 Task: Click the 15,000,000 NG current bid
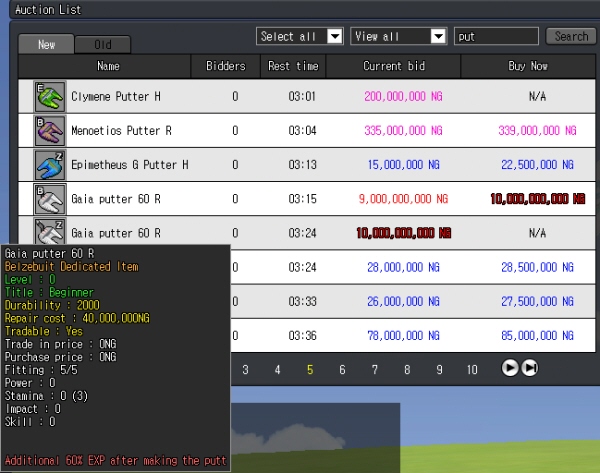click(x=403, y=165)
